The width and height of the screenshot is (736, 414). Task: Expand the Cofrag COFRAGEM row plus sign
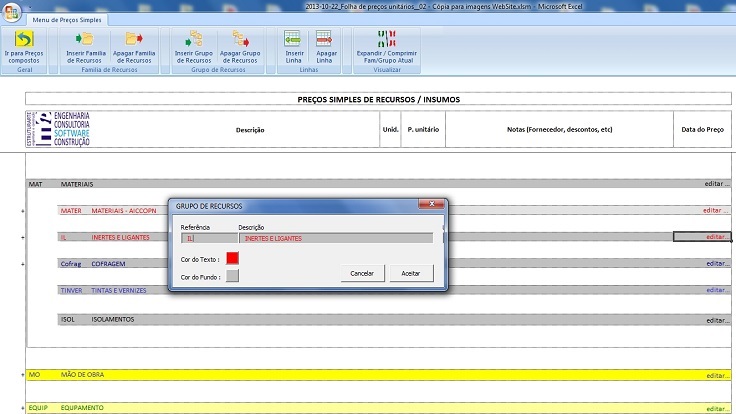(22, 264)
